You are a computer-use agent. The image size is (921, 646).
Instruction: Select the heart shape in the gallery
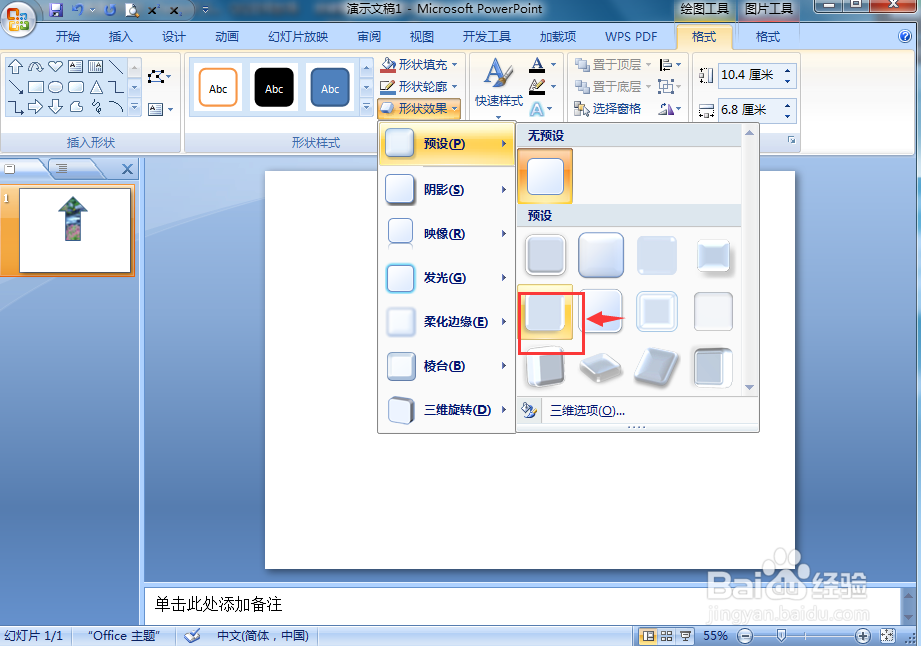(55, 66)
